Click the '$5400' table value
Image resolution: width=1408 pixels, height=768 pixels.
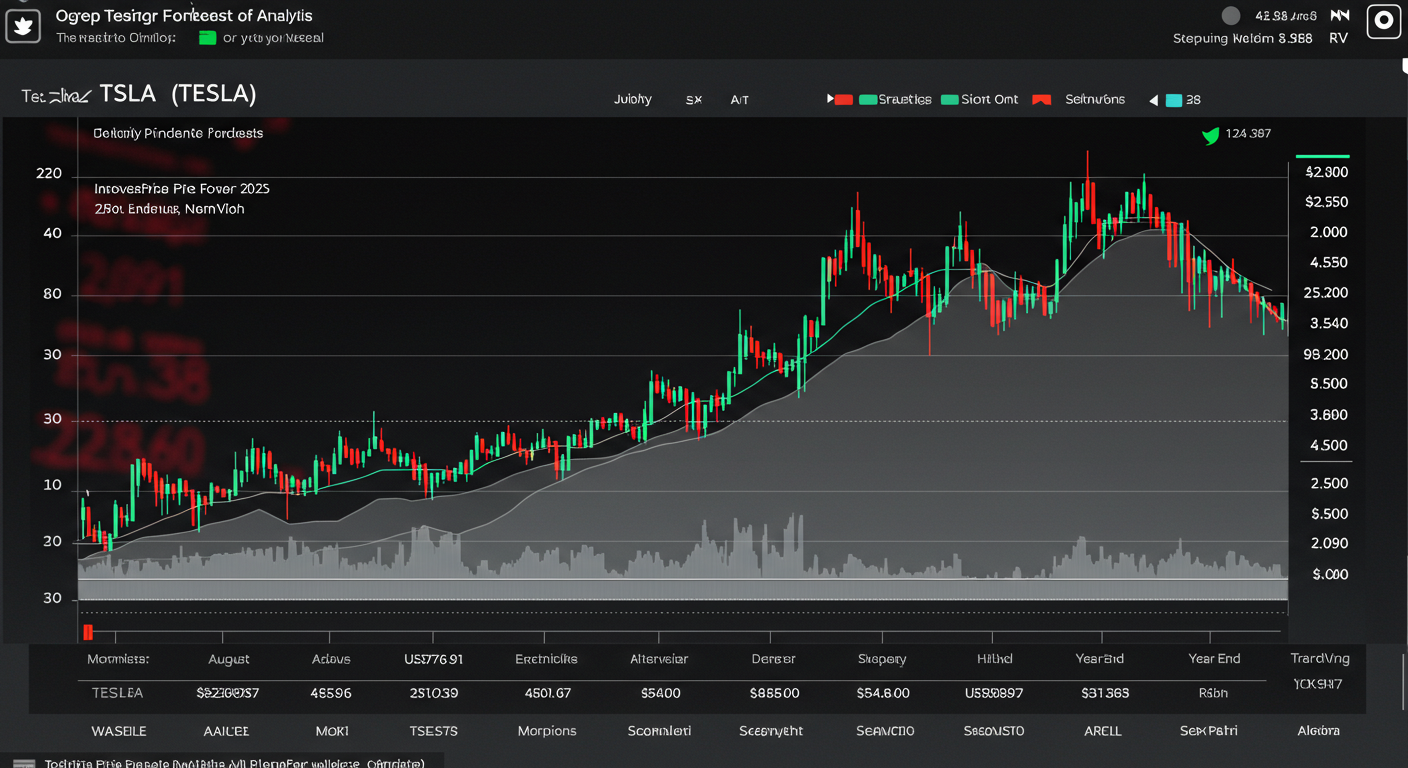click(x=660, y=692)
